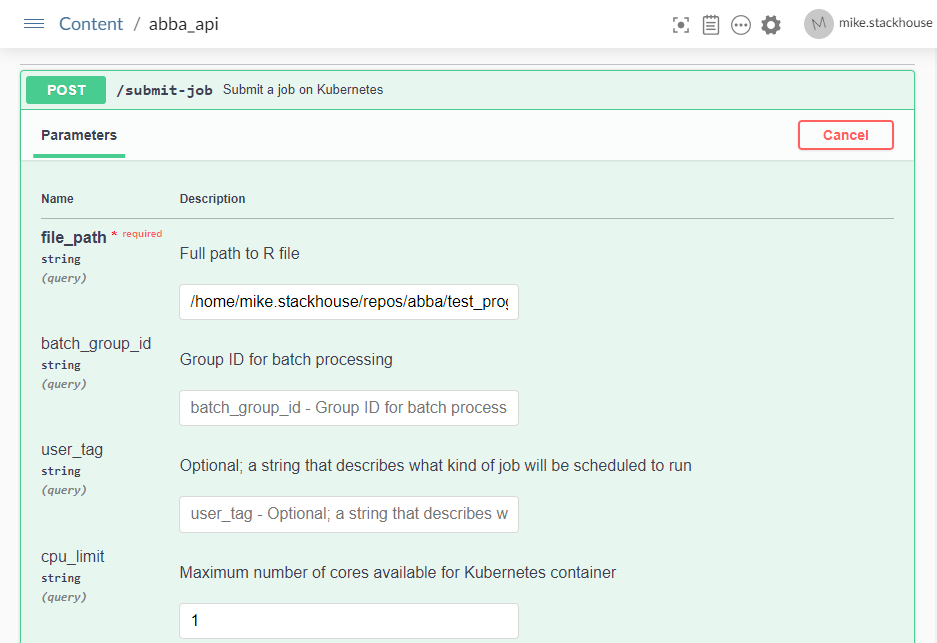Collapse the /submit-job endpoint path

pos(164,90)
